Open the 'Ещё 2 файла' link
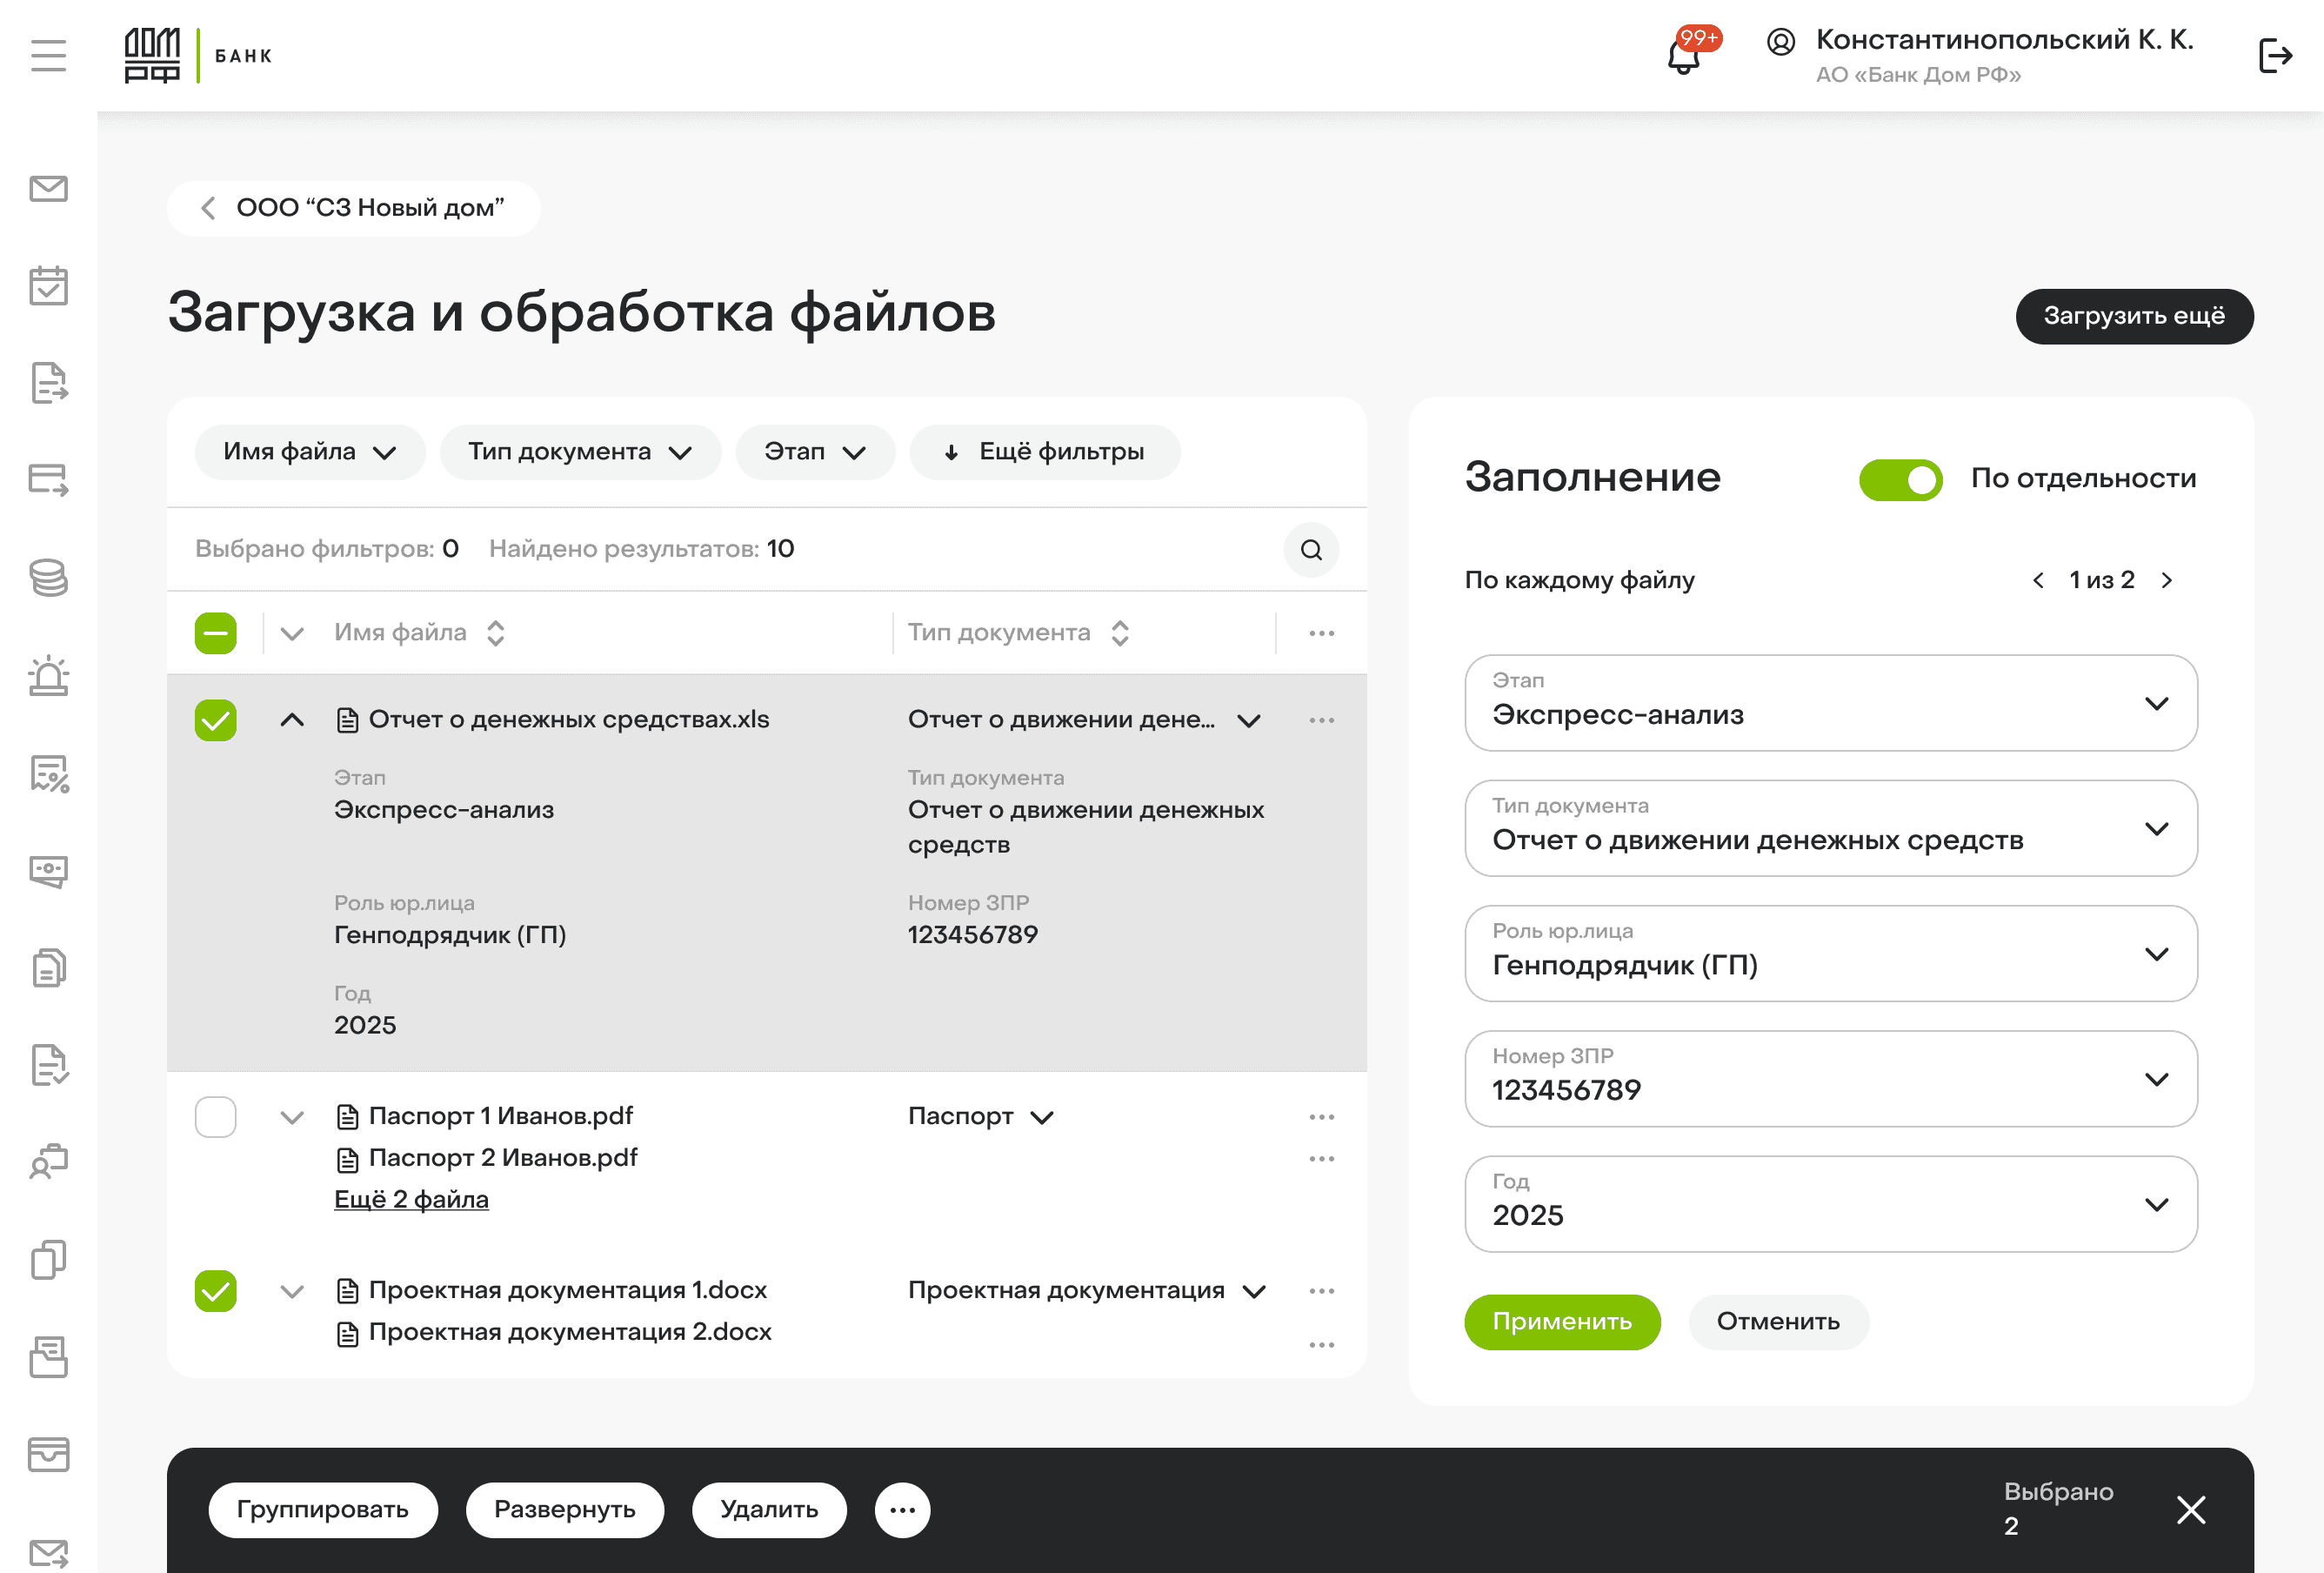 click(x=411, y=1199)
